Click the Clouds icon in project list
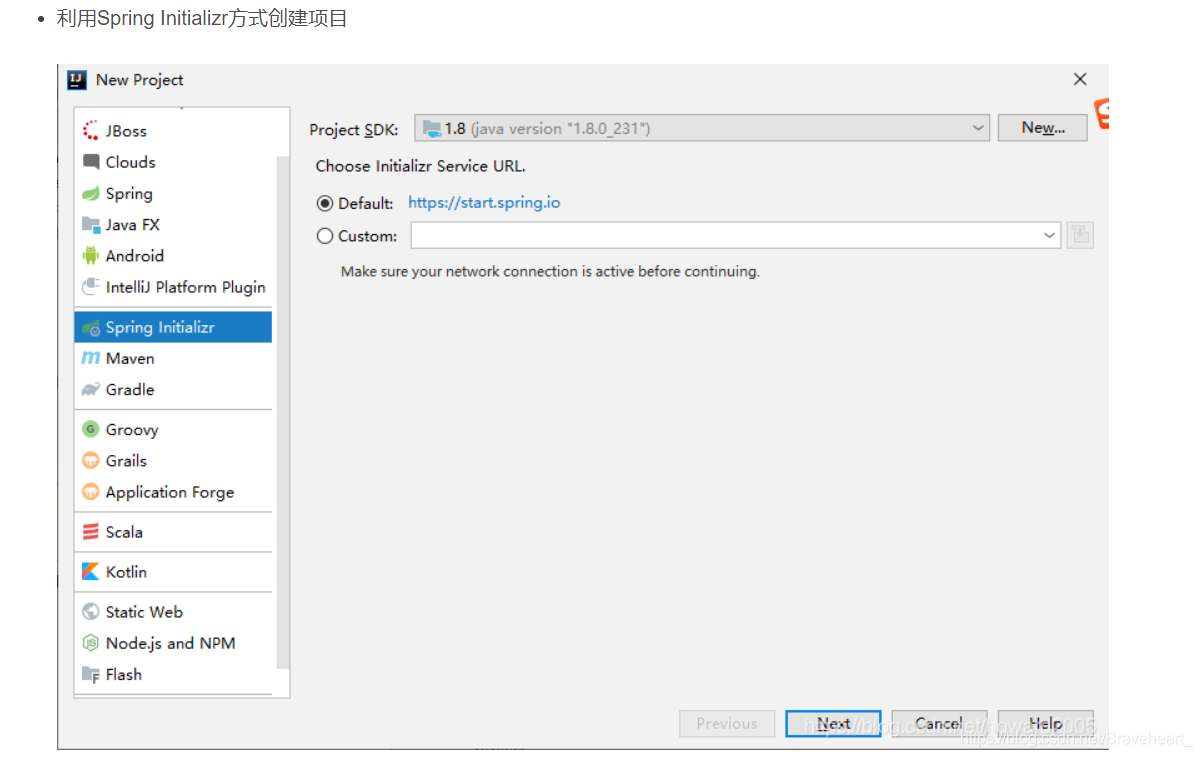Screen dimensions: 1202x757 coord(91,162)
